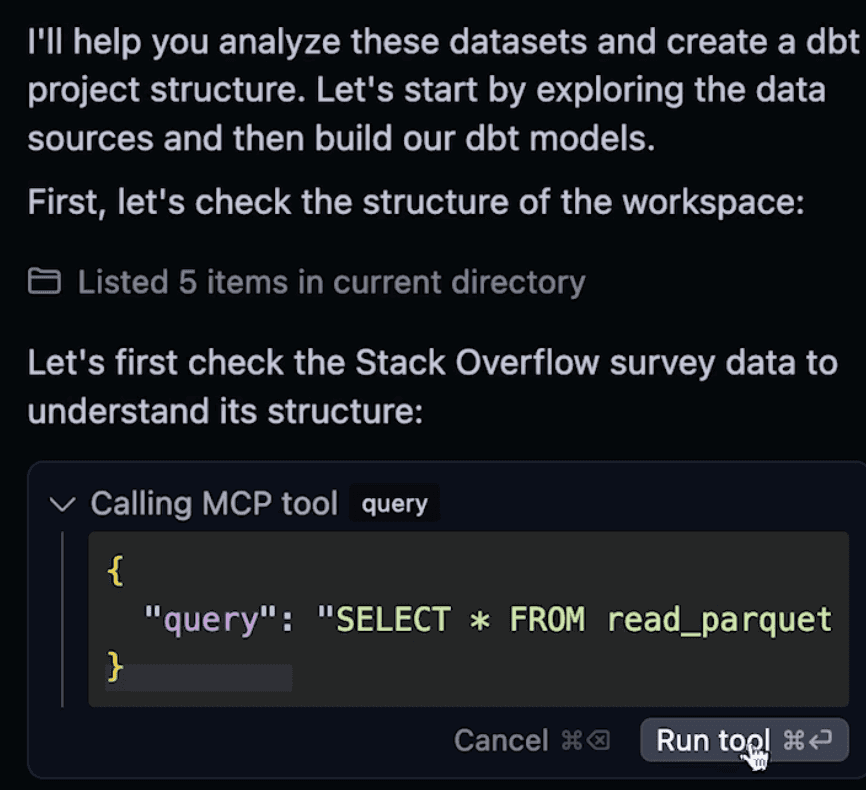Click the ⌘⌫ shortcut icon next to Cancel
The width and height of the screenshot is (866, 790).
coord(584,741)
